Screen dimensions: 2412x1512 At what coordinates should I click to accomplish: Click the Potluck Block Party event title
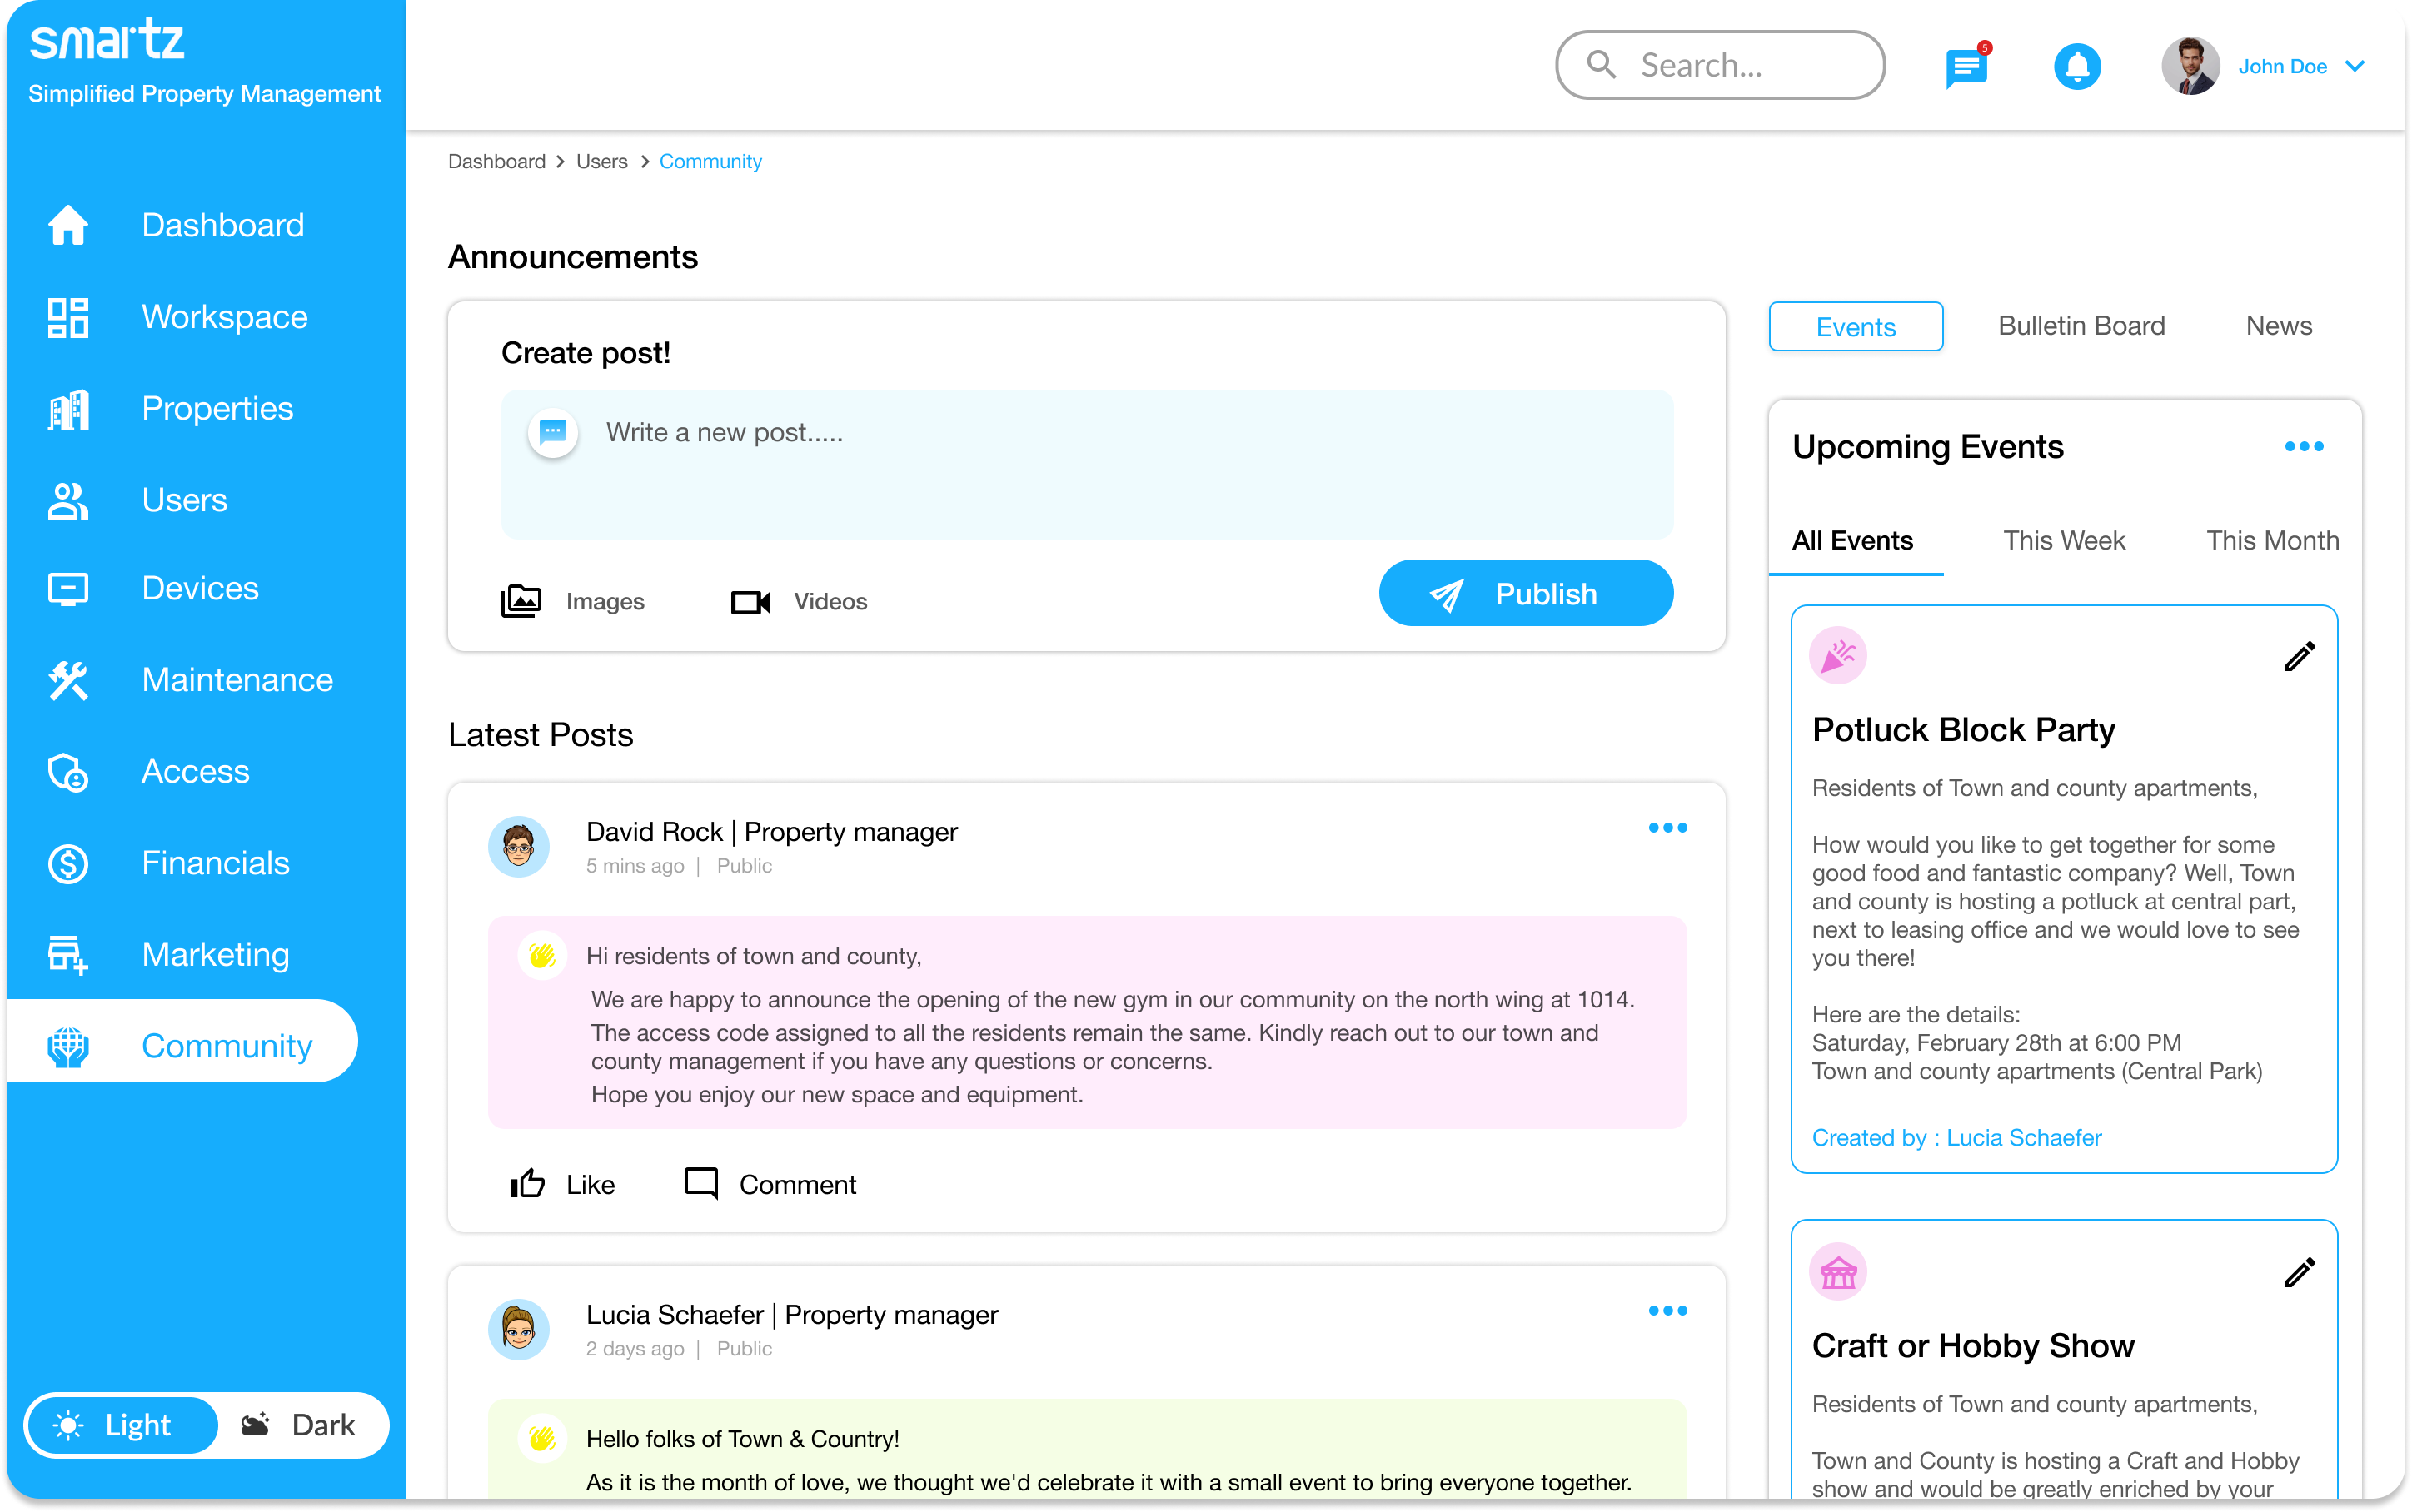click(1963, 730)
